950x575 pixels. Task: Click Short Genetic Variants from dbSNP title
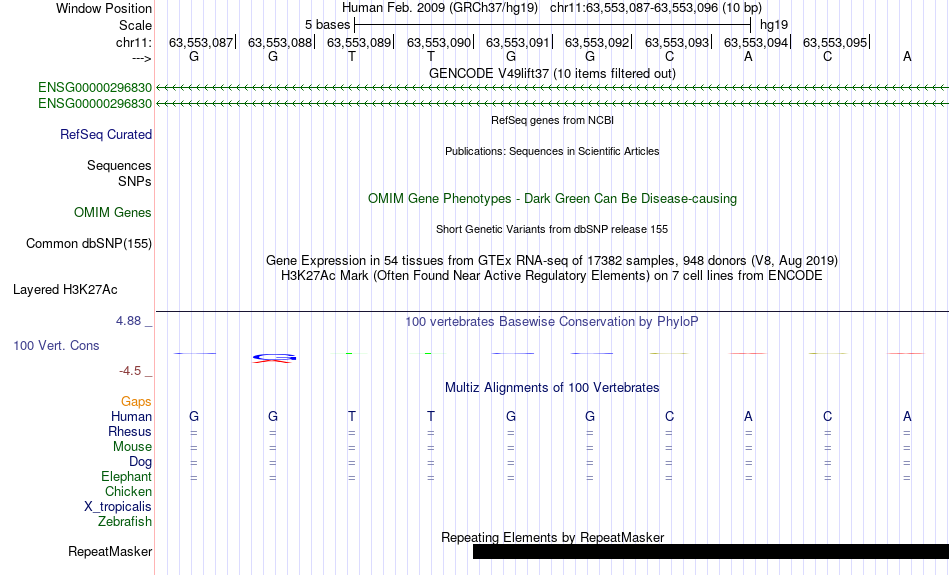click(552, 229)
